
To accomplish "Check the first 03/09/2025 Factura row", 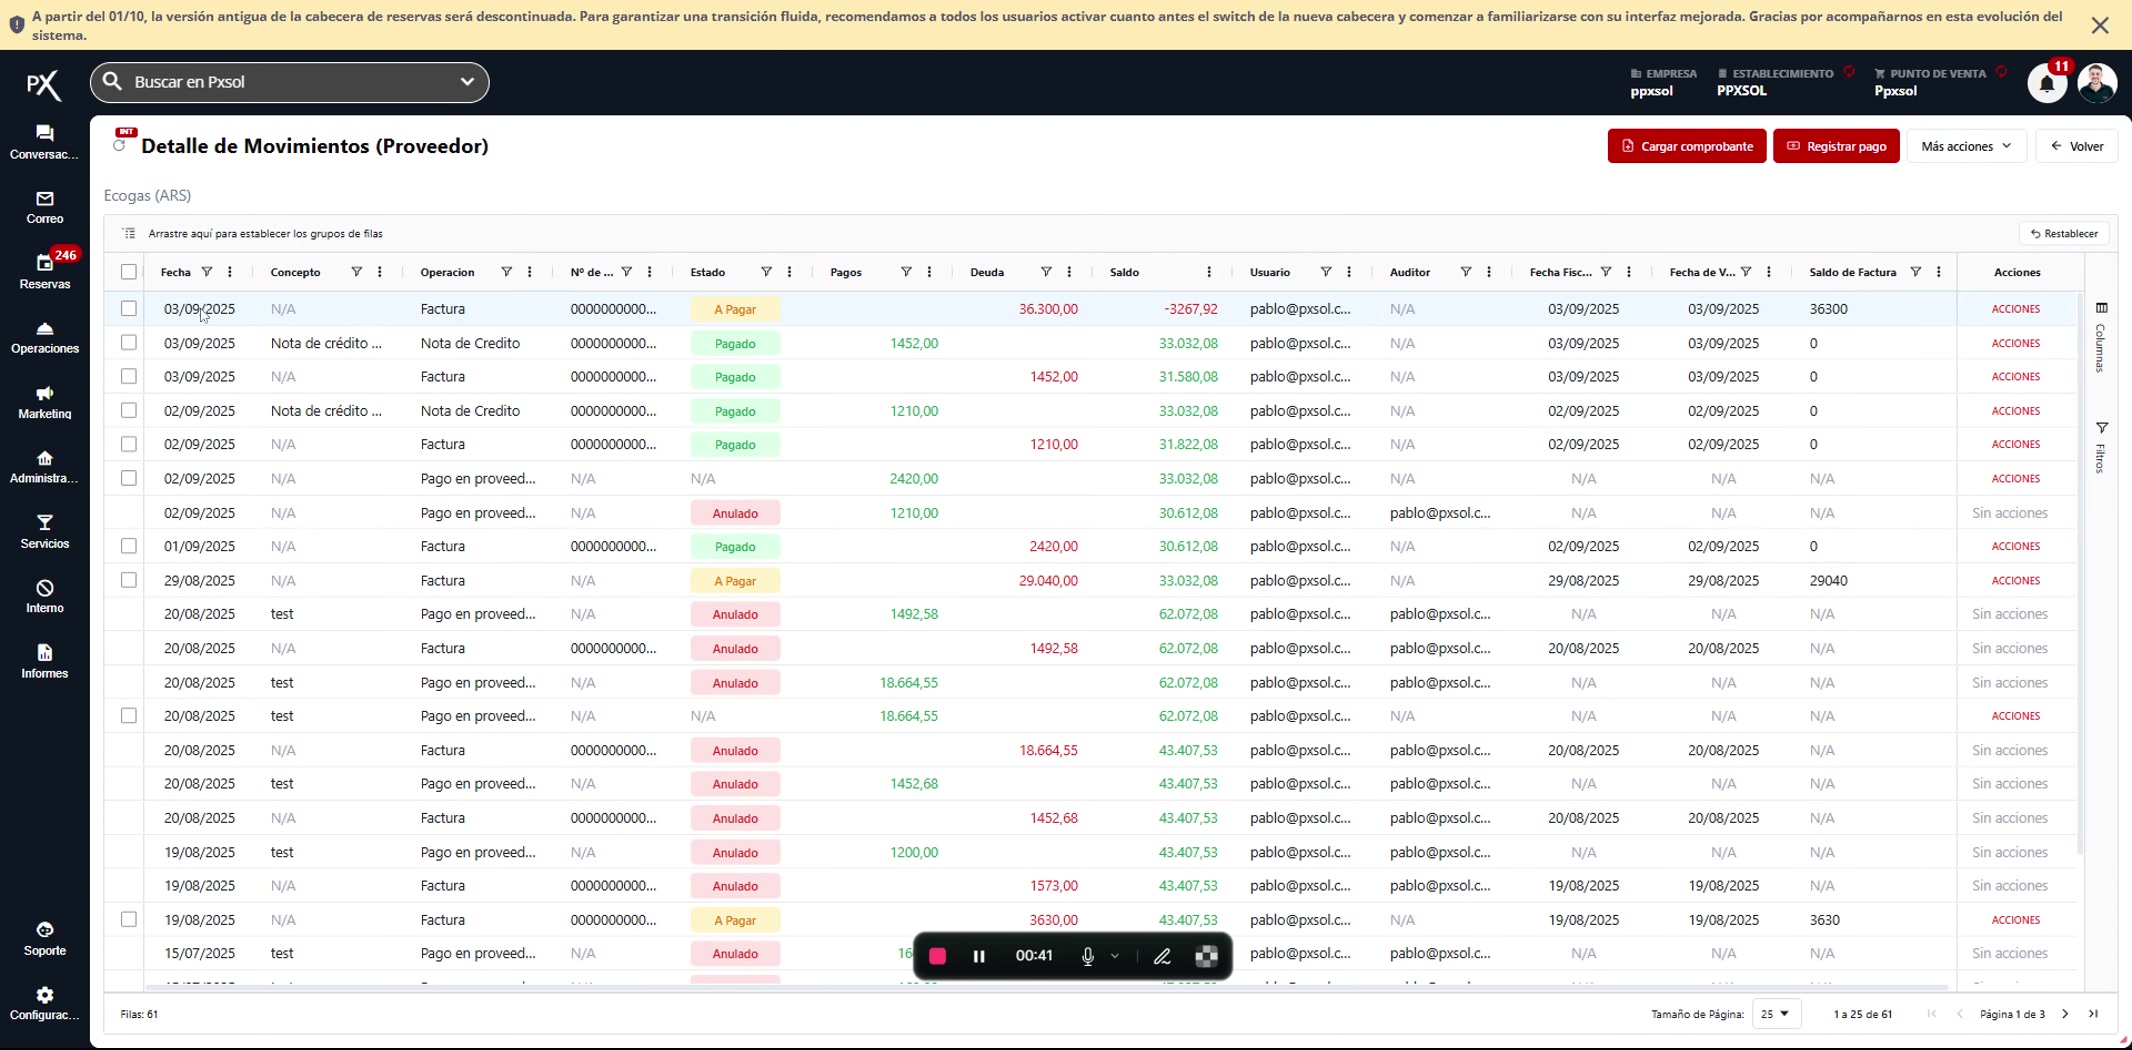I will pyautogui.click(x=129, y=309).
